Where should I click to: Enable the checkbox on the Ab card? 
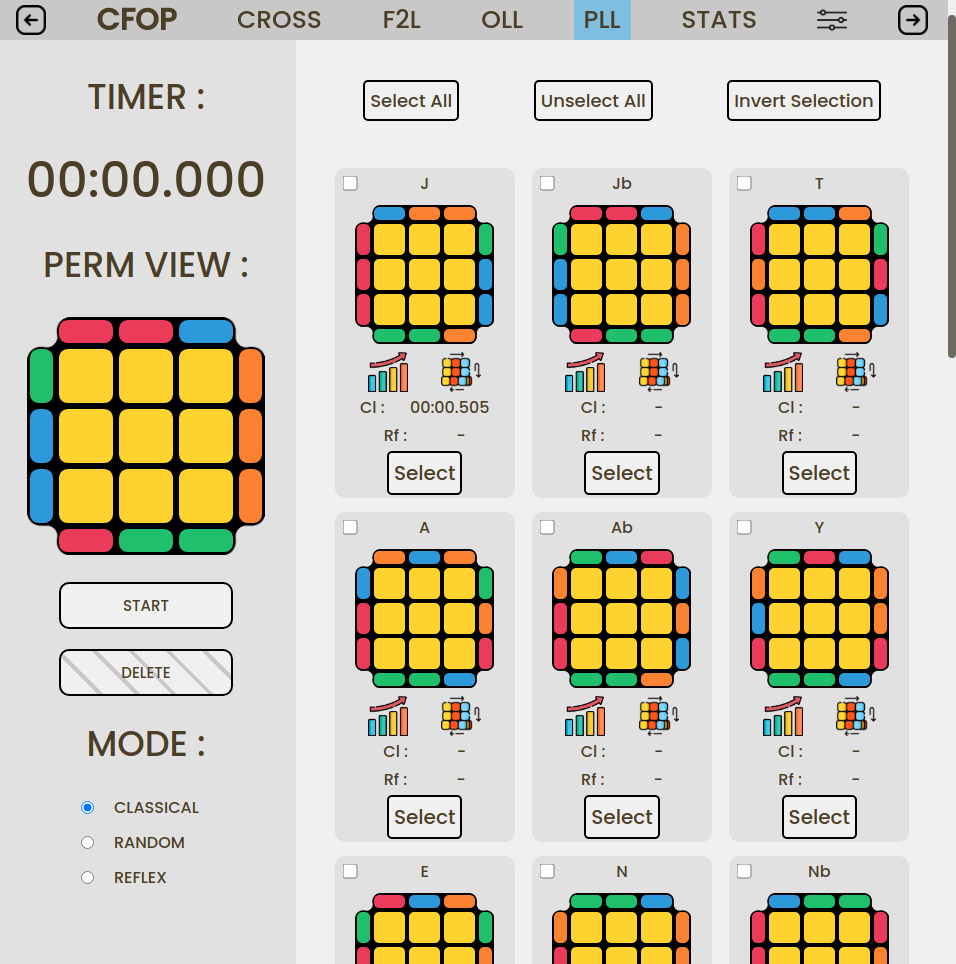click(x=547, y=527)
